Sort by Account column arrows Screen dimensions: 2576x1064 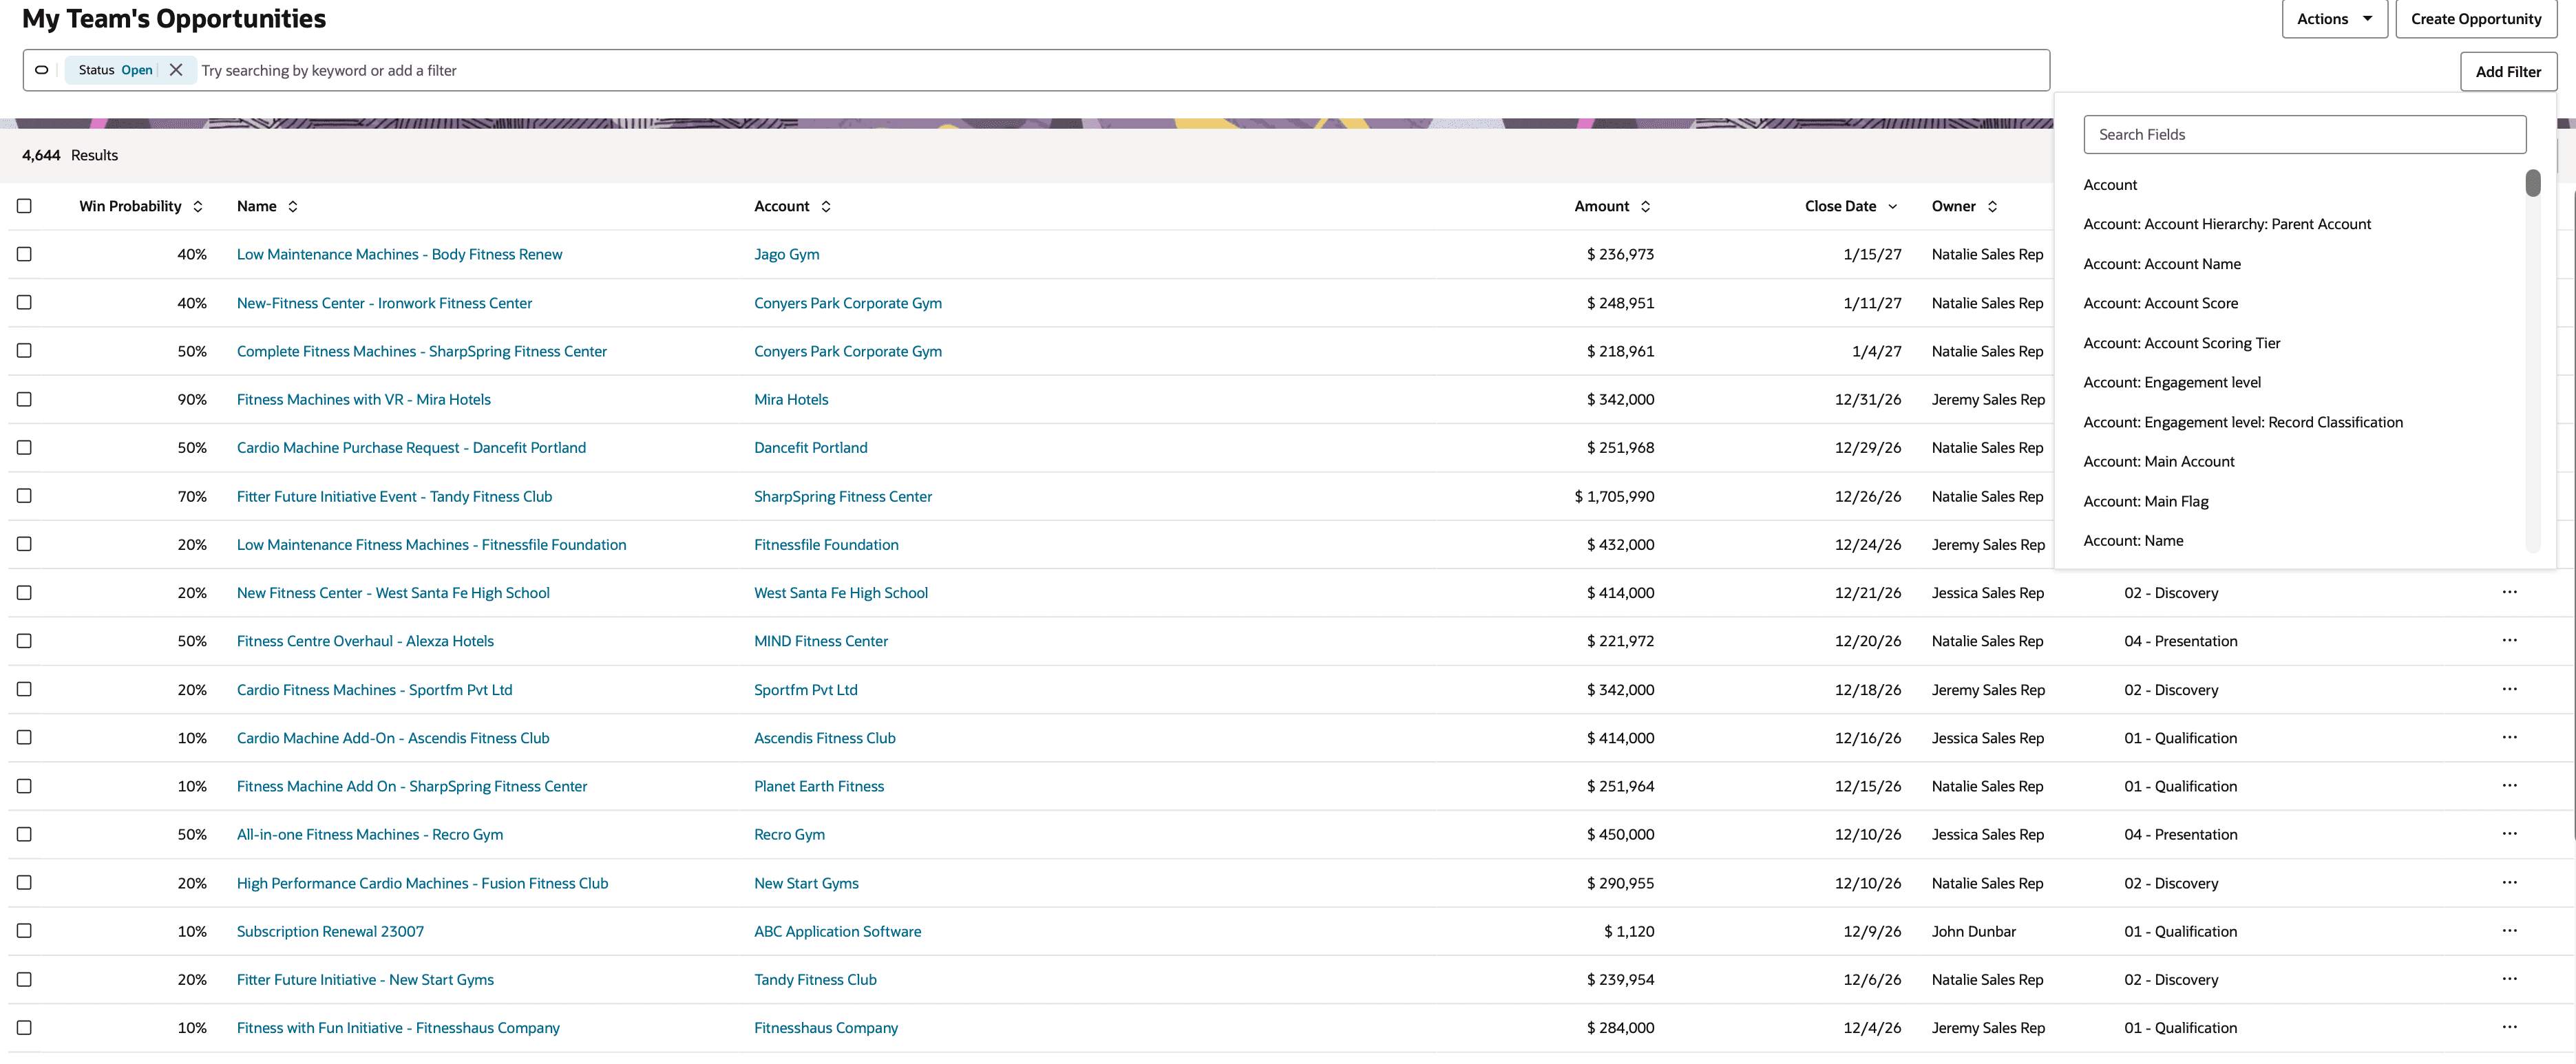(x=826, y=207)
